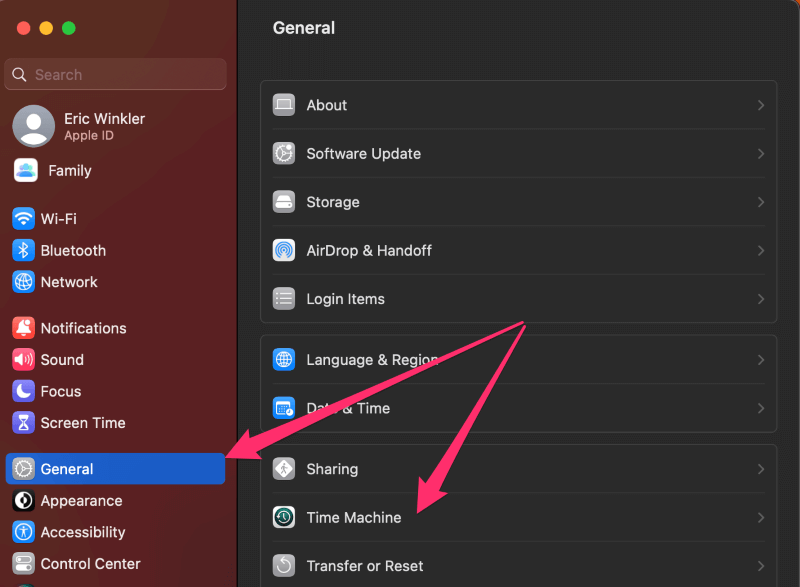Open the Transfer or Reset chevron
The image size is (800, 587).
(761, 566)
